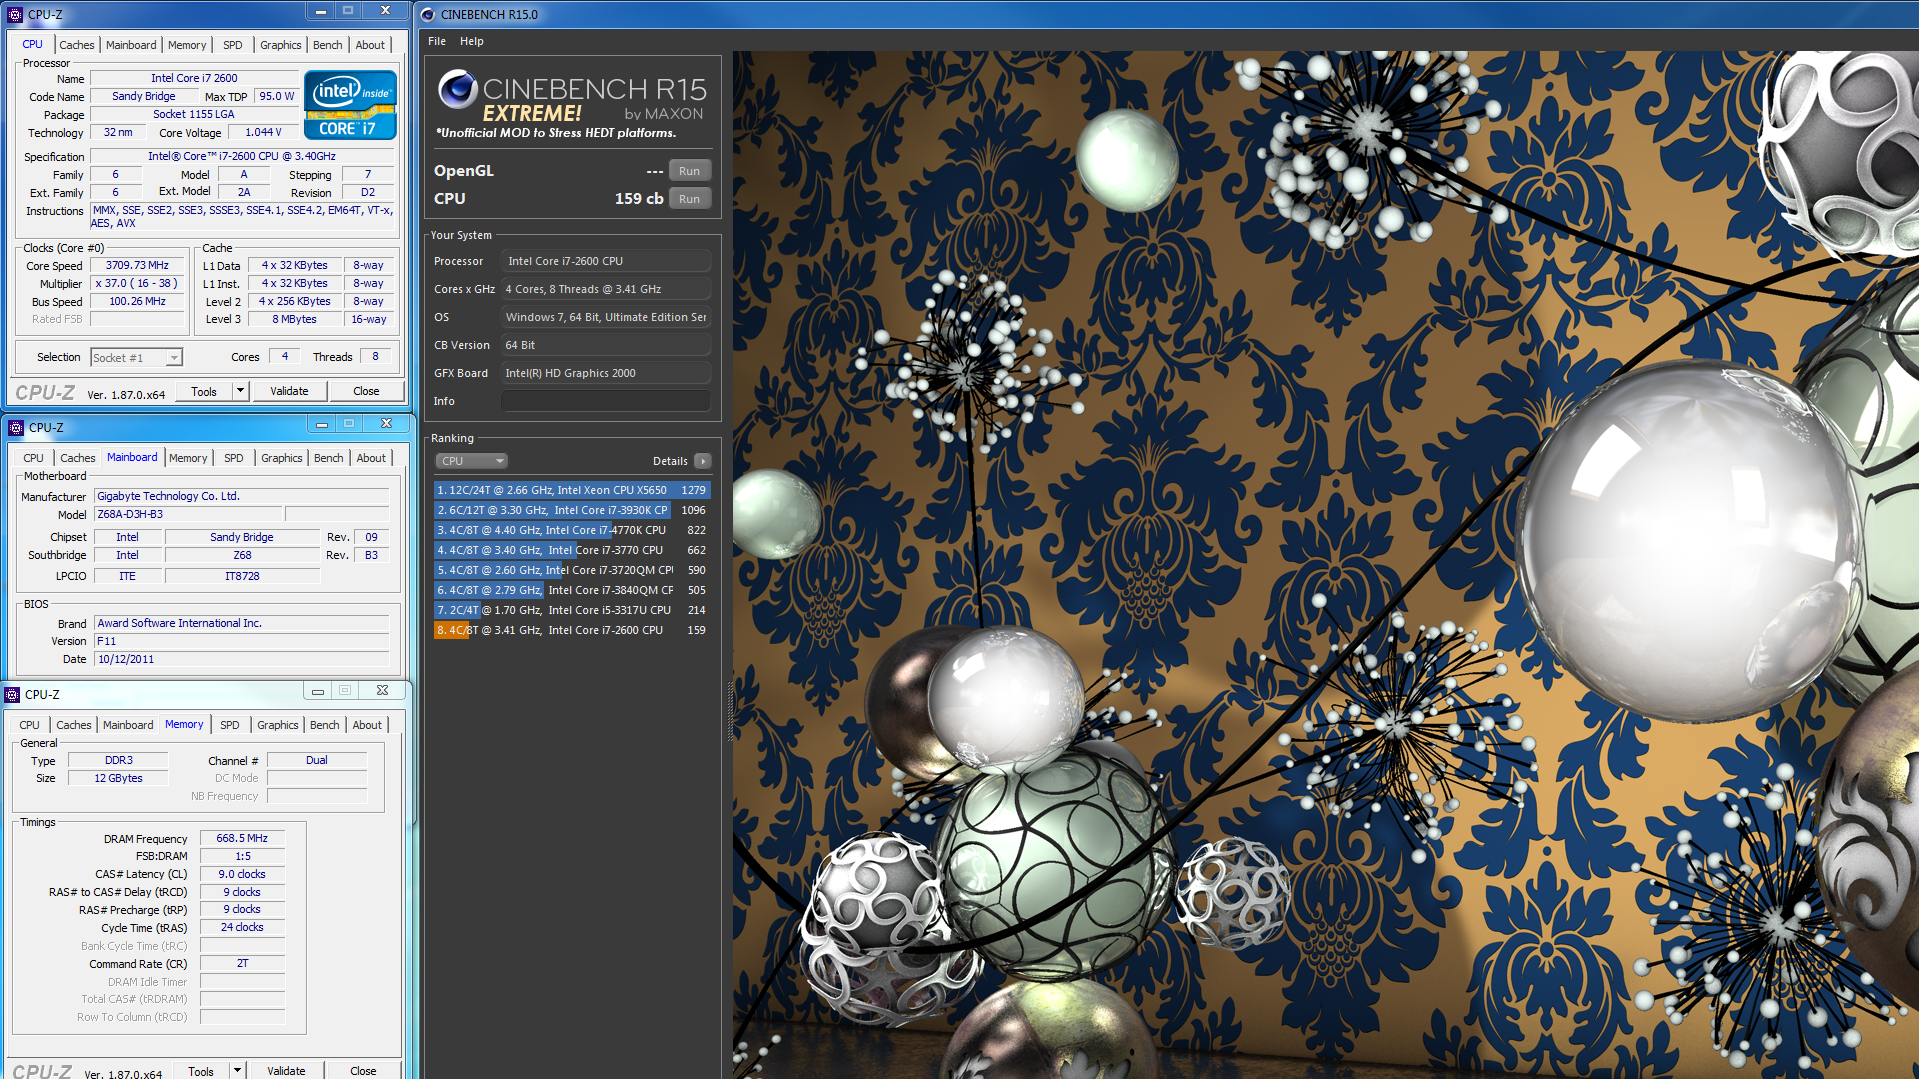Screen dimensions: 1919x1079
Task: Click the empty Info input field
Action: click(606, 401)
